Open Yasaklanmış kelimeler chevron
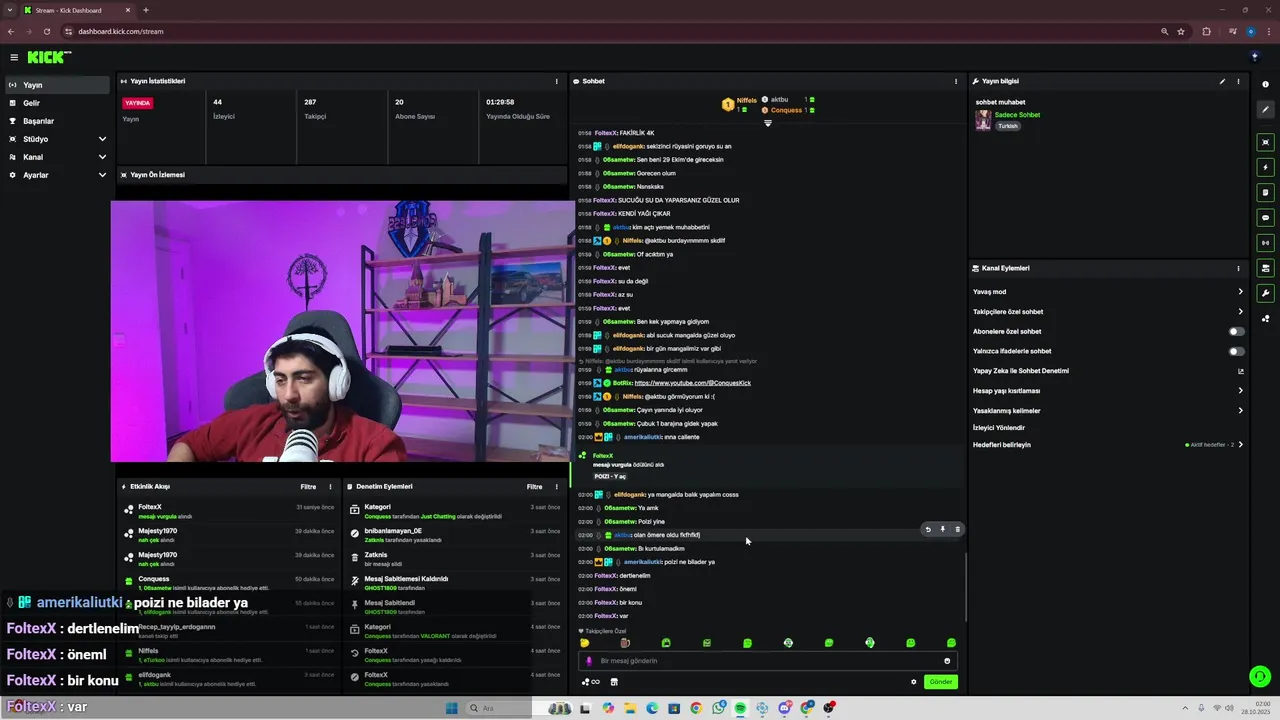The height and width of the screenshot is (720, 1280). 1240,411
